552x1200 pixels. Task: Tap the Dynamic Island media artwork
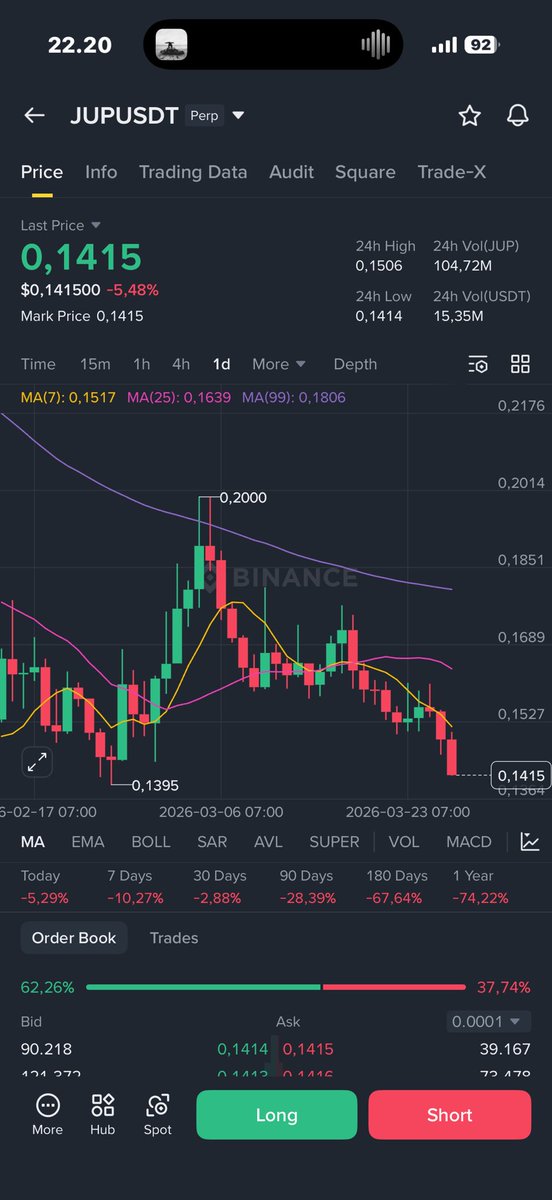click(171, 44)
